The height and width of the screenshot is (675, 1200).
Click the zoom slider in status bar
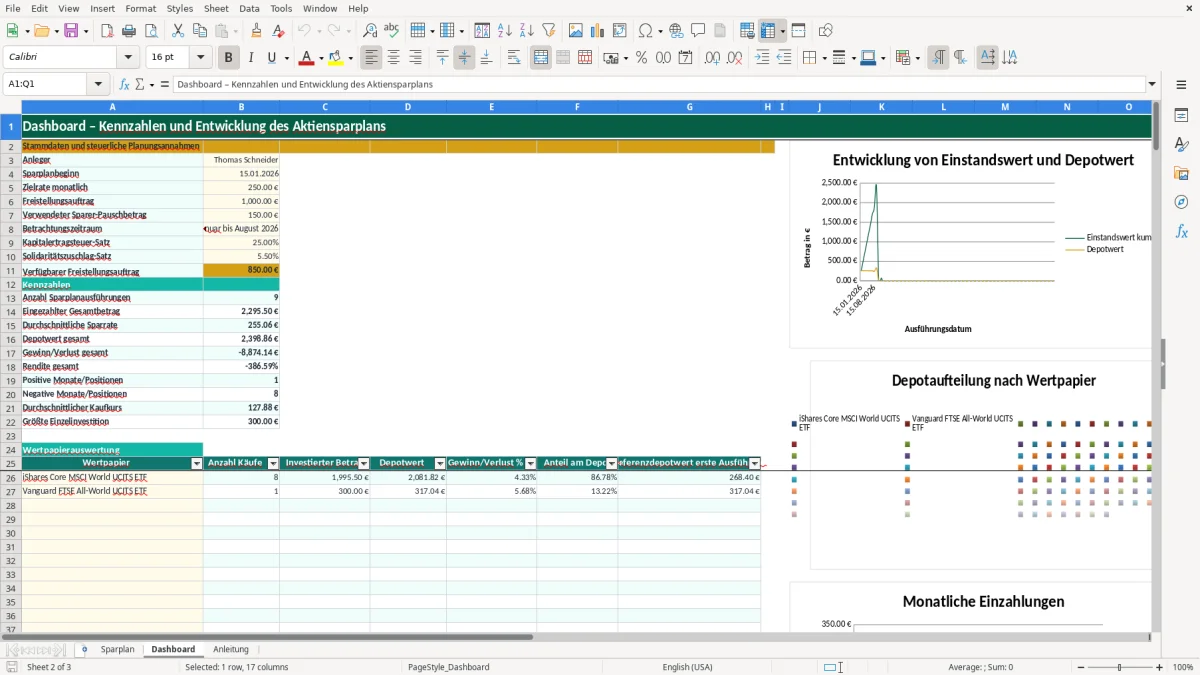click(x=1119, y=667)
